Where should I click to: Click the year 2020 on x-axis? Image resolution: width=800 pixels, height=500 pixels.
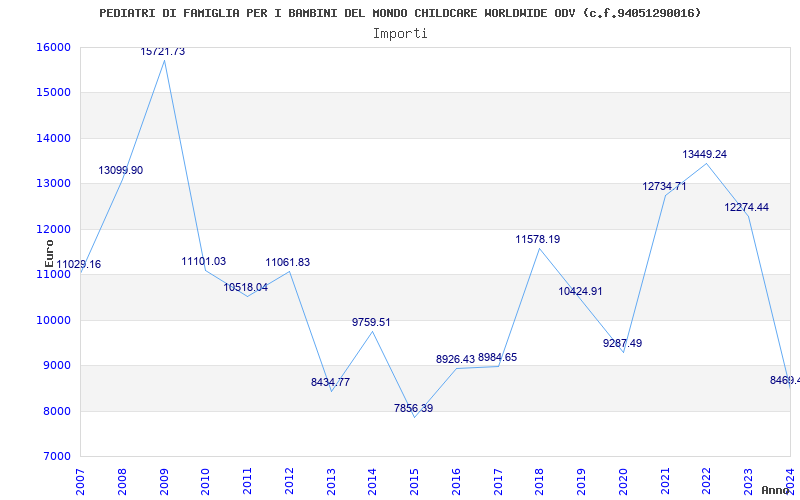(623, 481)
